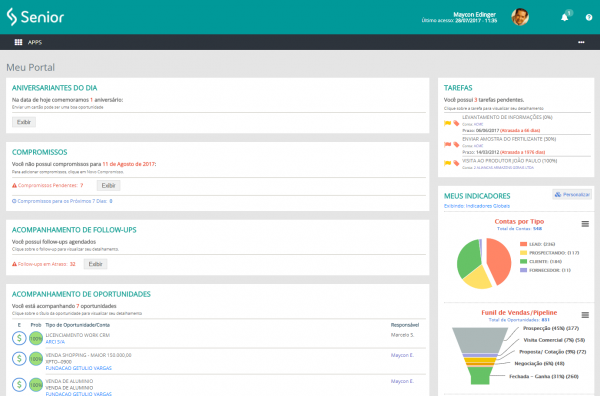Click the Responsável column header
The image size is (600, 396).
click(404, 325)
